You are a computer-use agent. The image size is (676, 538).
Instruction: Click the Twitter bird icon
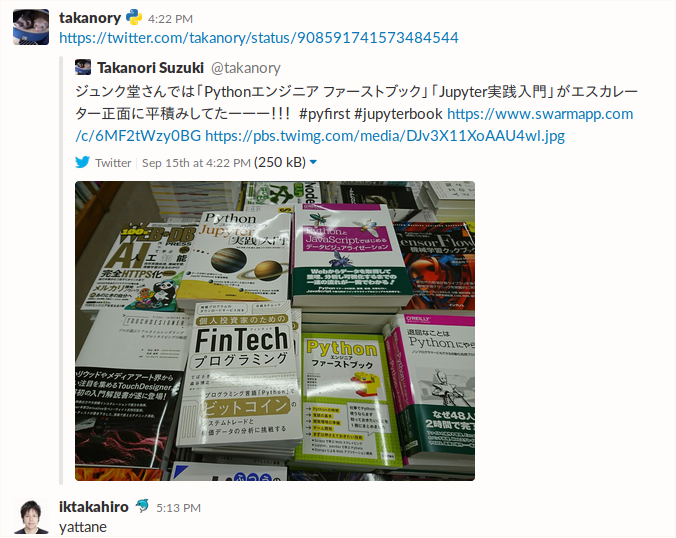tap(82, 162)
